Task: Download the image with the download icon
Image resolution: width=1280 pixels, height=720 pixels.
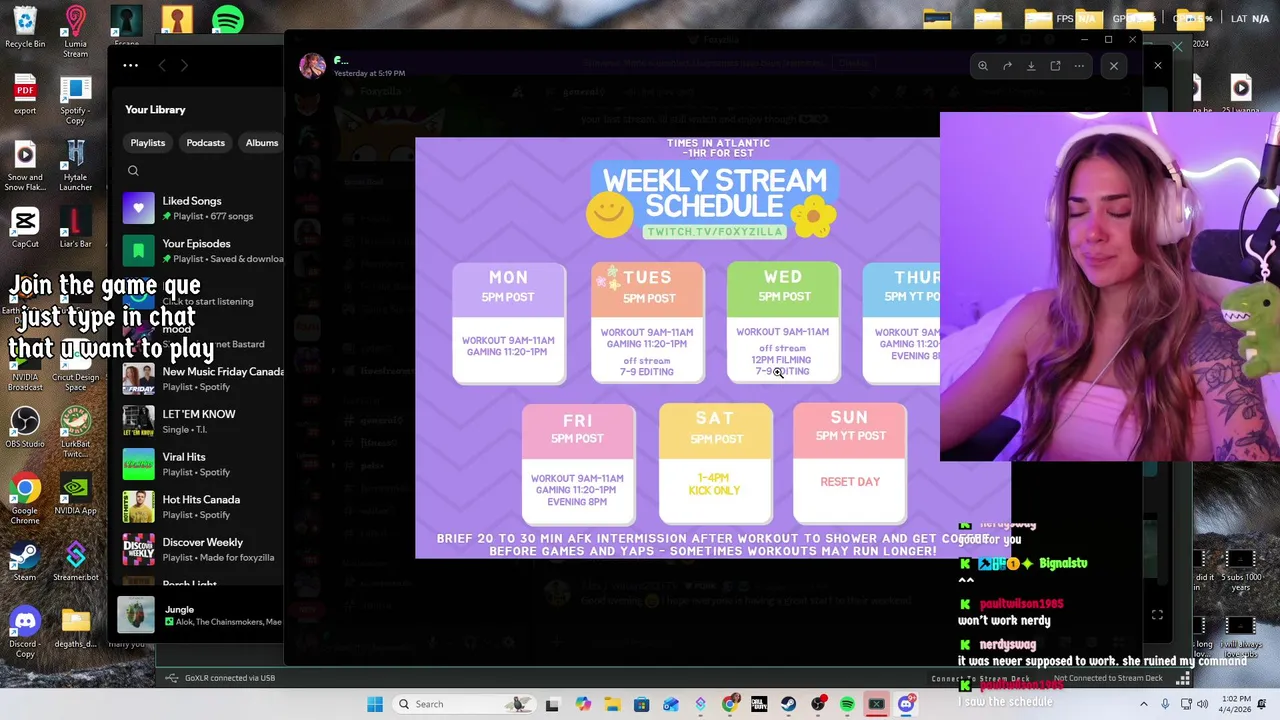Action: 1031,66
